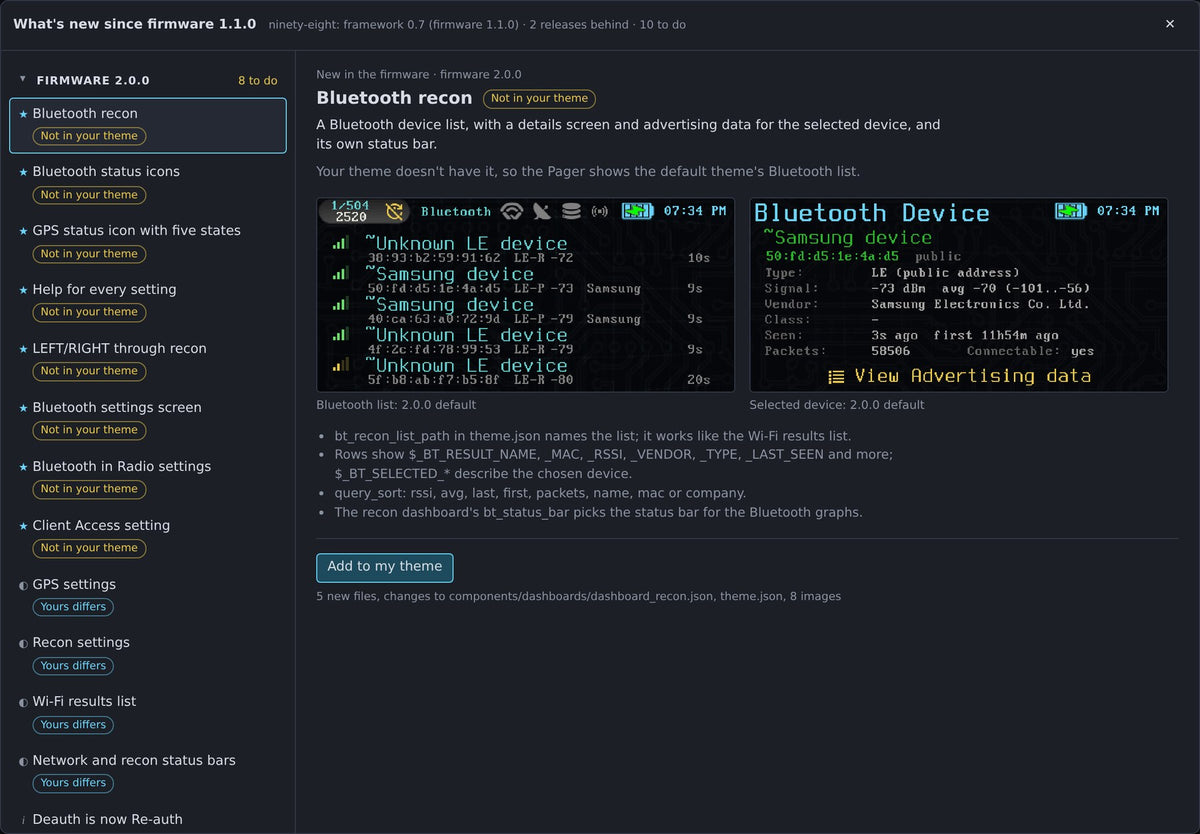Viewport: 1200px width, 834px height.
Task: Click the 'New in the firmware · firmware 2.0.0' breadcrumb
Action: pos(419,74)
